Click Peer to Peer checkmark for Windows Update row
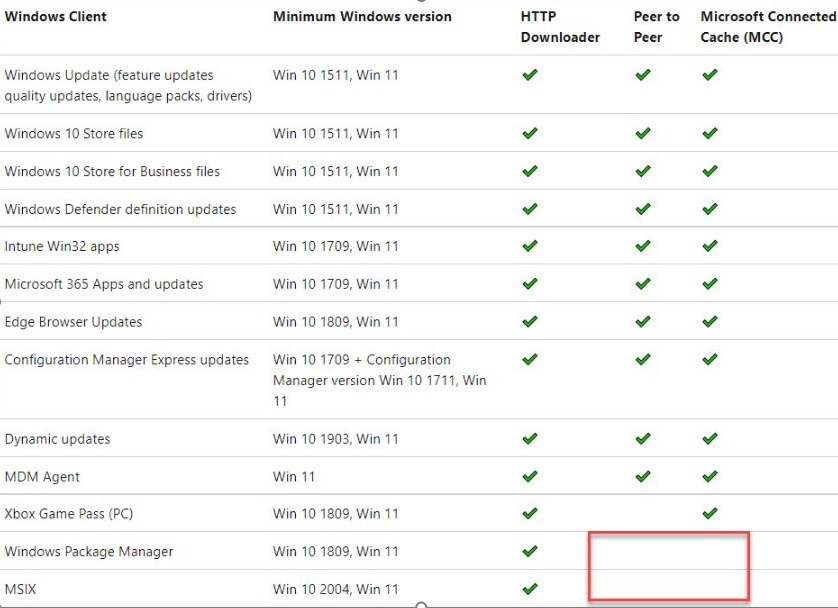Viewport: 838px width, 608px height. coord(643,75)
